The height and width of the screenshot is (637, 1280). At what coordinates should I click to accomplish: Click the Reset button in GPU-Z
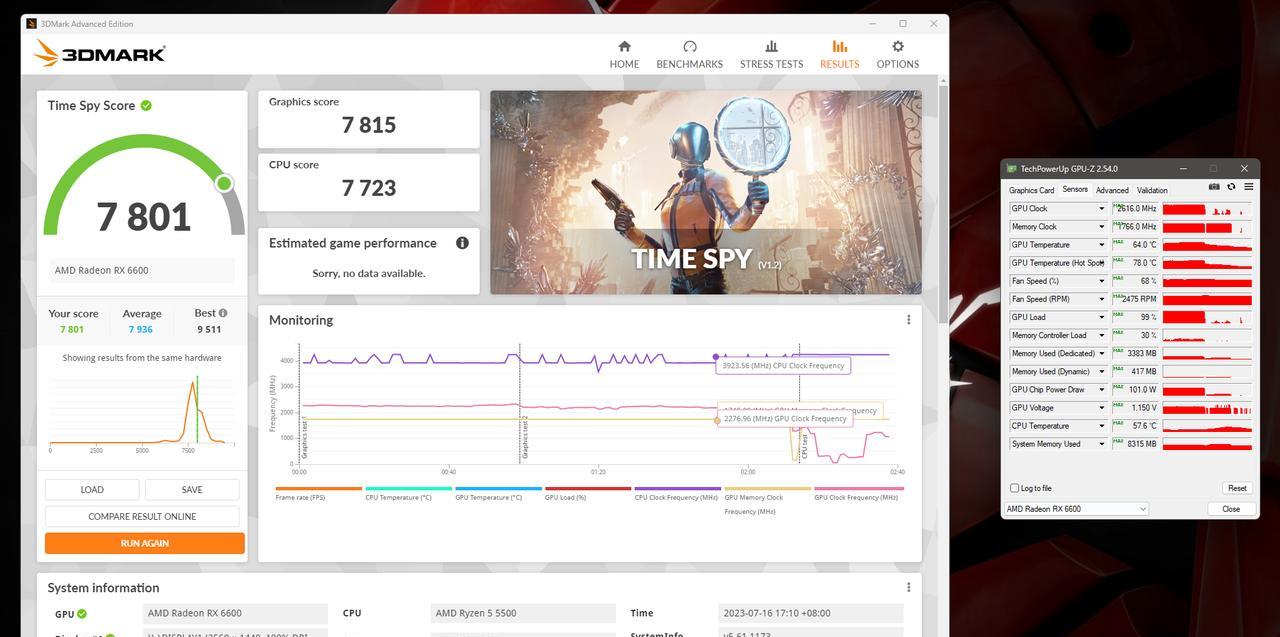[x=1237, y=488]
